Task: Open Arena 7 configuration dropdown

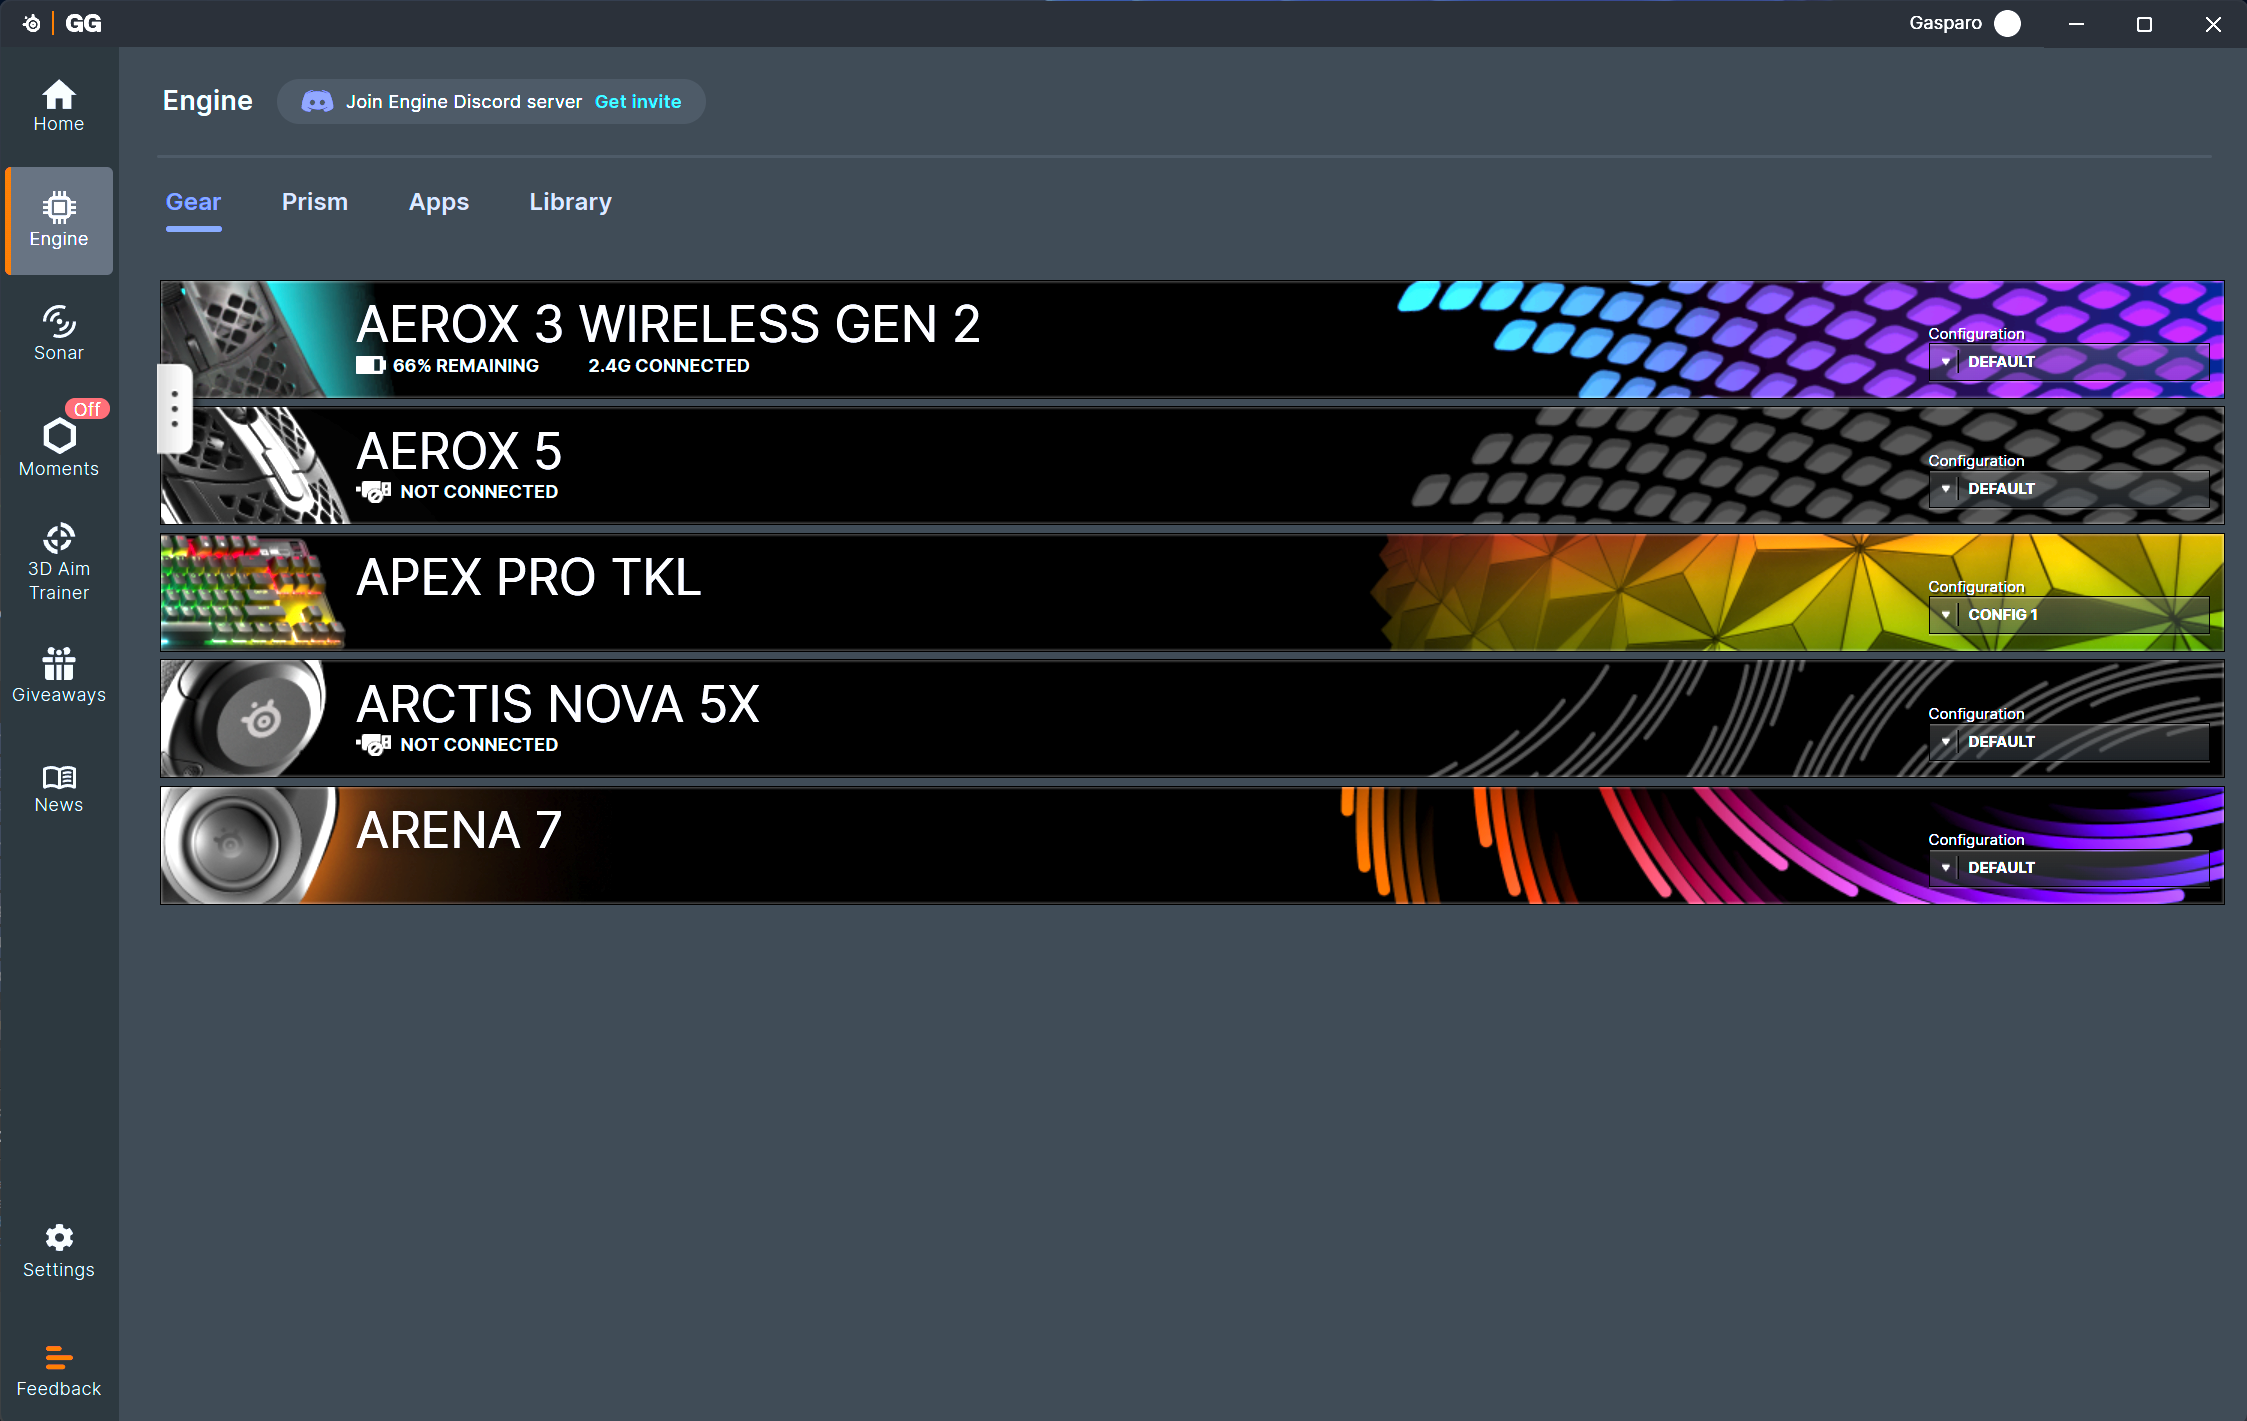Action: (2067, 868)
